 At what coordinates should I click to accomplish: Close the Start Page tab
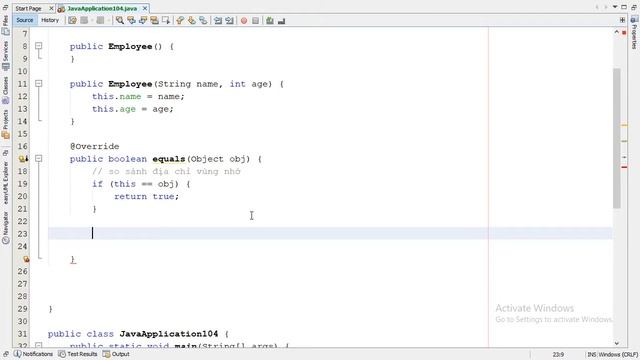(51, 8)
